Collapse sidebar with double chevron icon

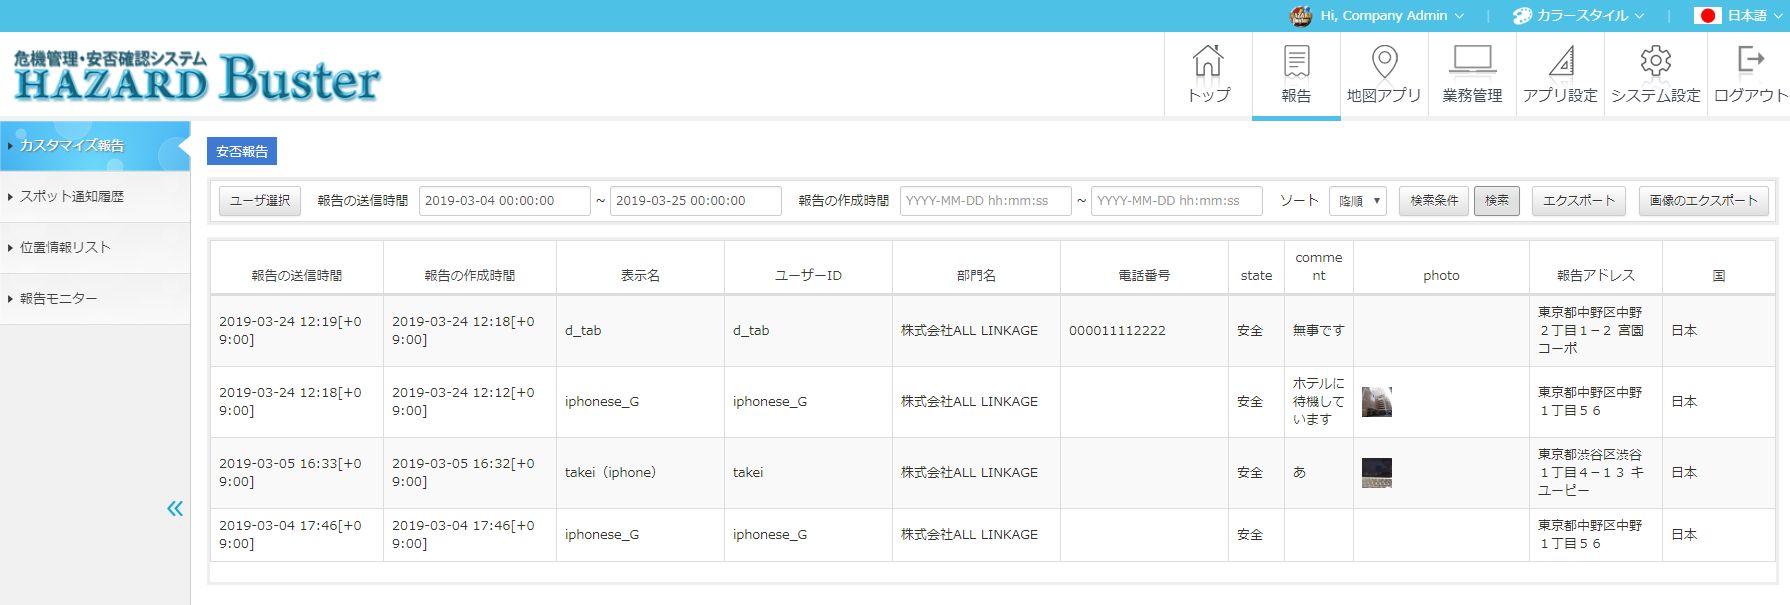pos(175,509)
